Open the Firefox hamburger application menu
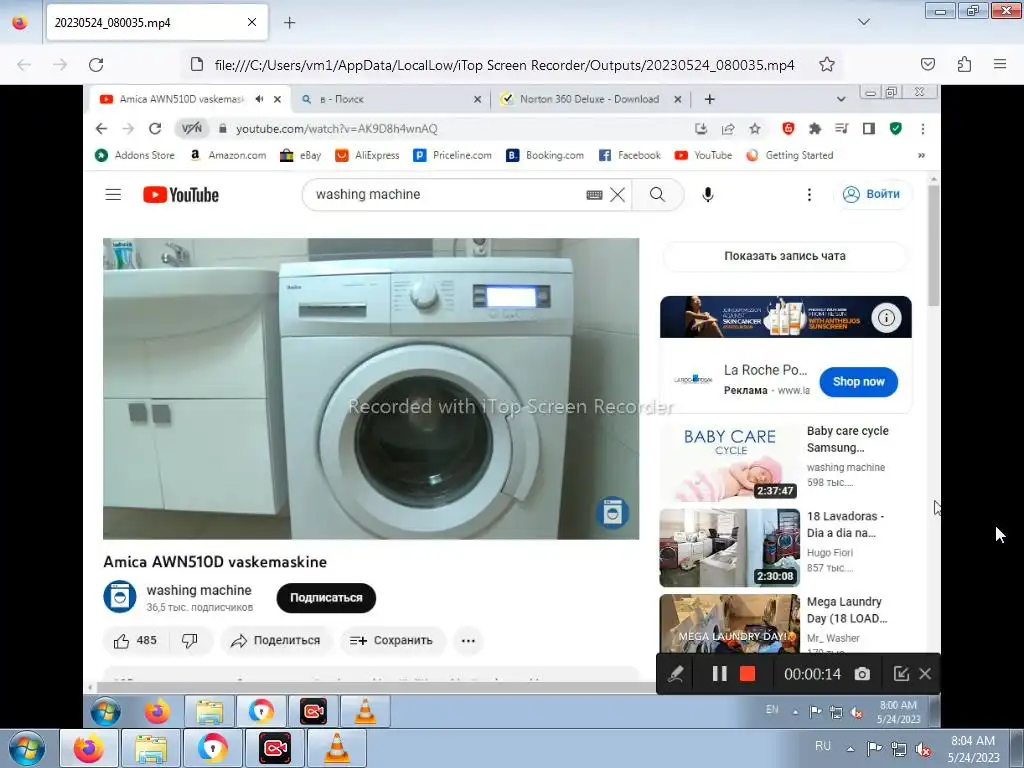This screenshot has height=768, width=1024. [1000, 64]
